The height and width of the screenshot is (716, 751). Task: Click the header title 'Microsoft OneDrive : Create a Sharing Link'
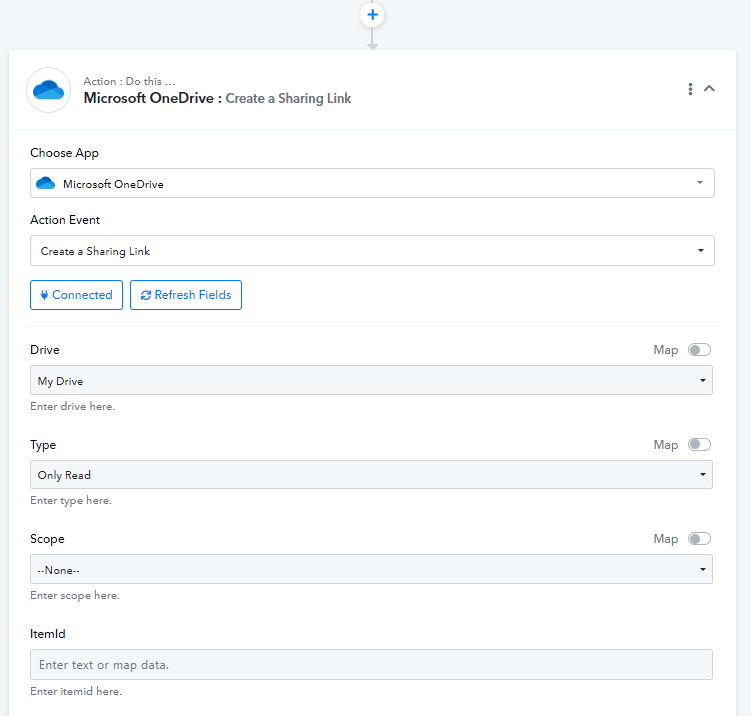(x=217, y=98)
